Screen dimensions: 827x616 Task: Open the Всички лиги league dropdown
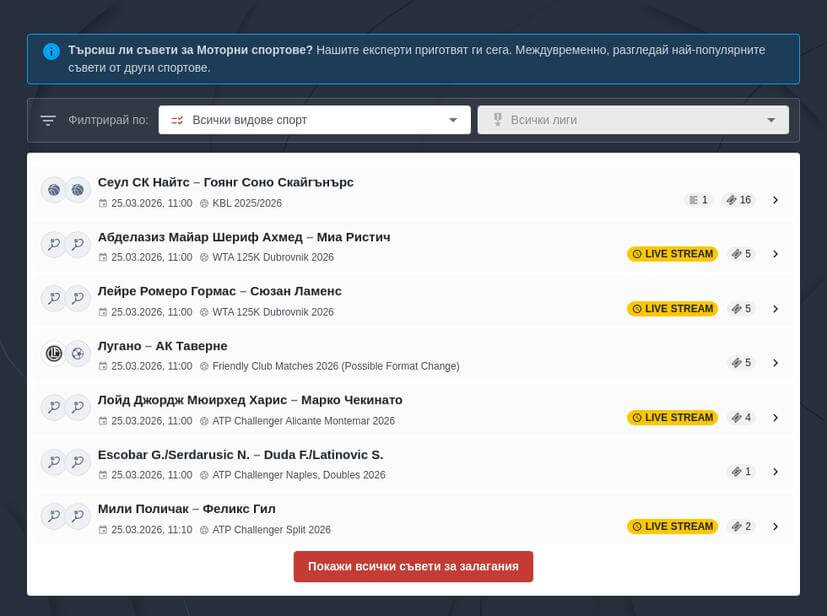(x=633, y=120)
